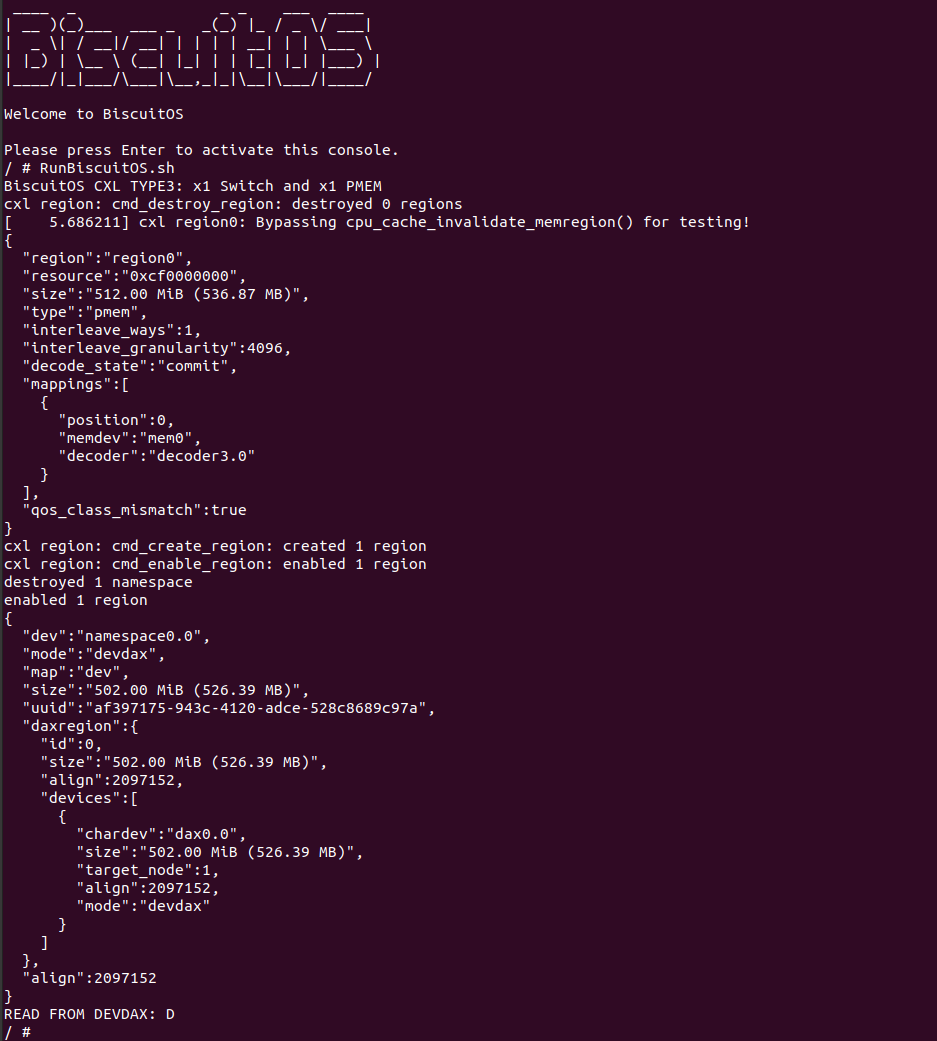Click the "BiscuitOS CXL TYPE3" output line
Screen dimensions: 937x1041
[192, 186]
